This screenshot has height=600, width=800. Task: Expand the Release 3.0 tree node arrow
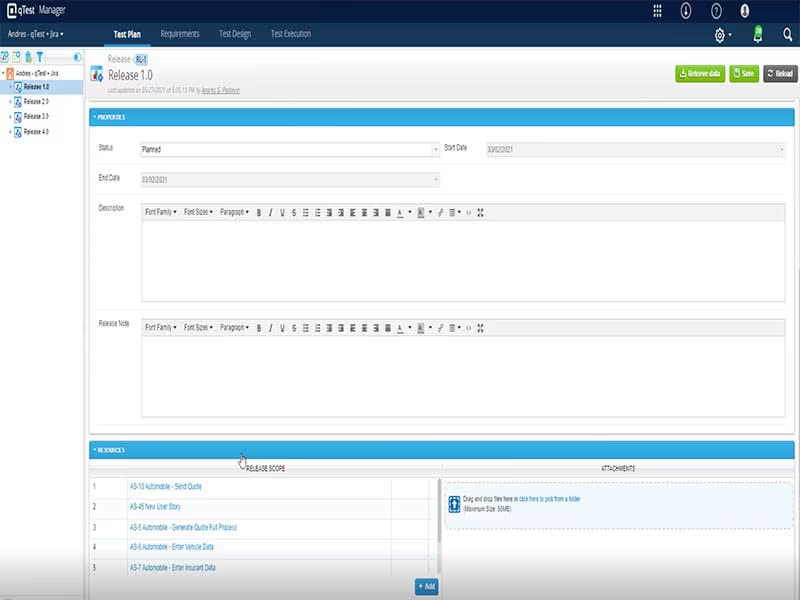coord(10,117)
